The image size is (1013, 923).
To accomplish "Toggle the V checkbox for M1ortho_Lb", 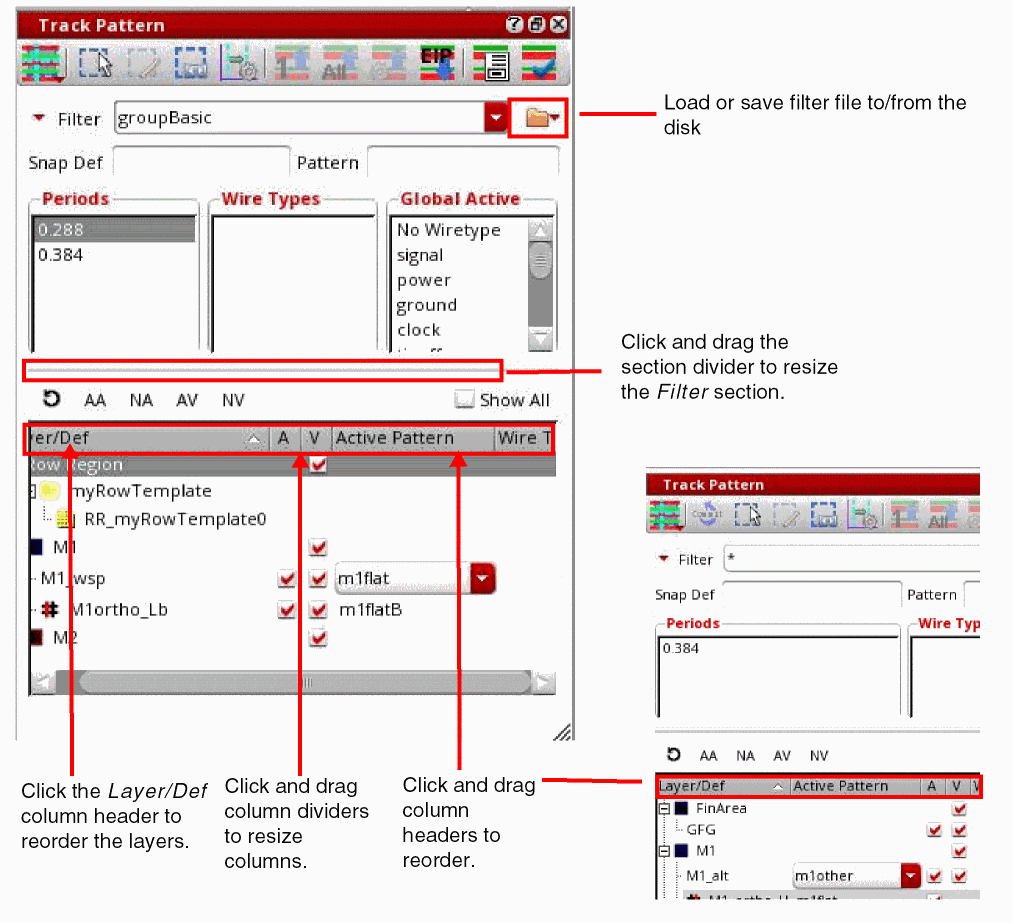I will pyautogui.click(x=318, y=609).
